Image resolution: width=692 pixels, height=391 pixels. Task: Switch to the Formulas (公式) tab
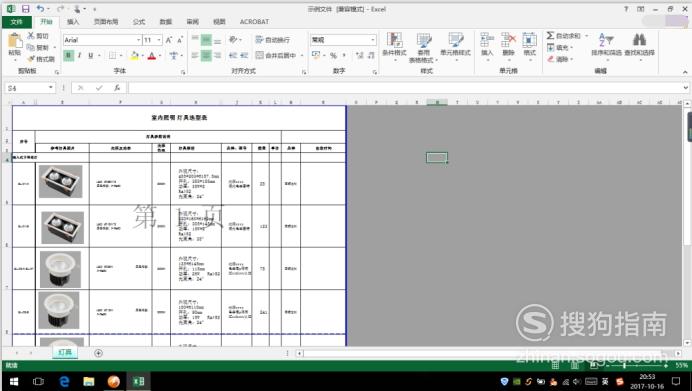pos(139,22)
